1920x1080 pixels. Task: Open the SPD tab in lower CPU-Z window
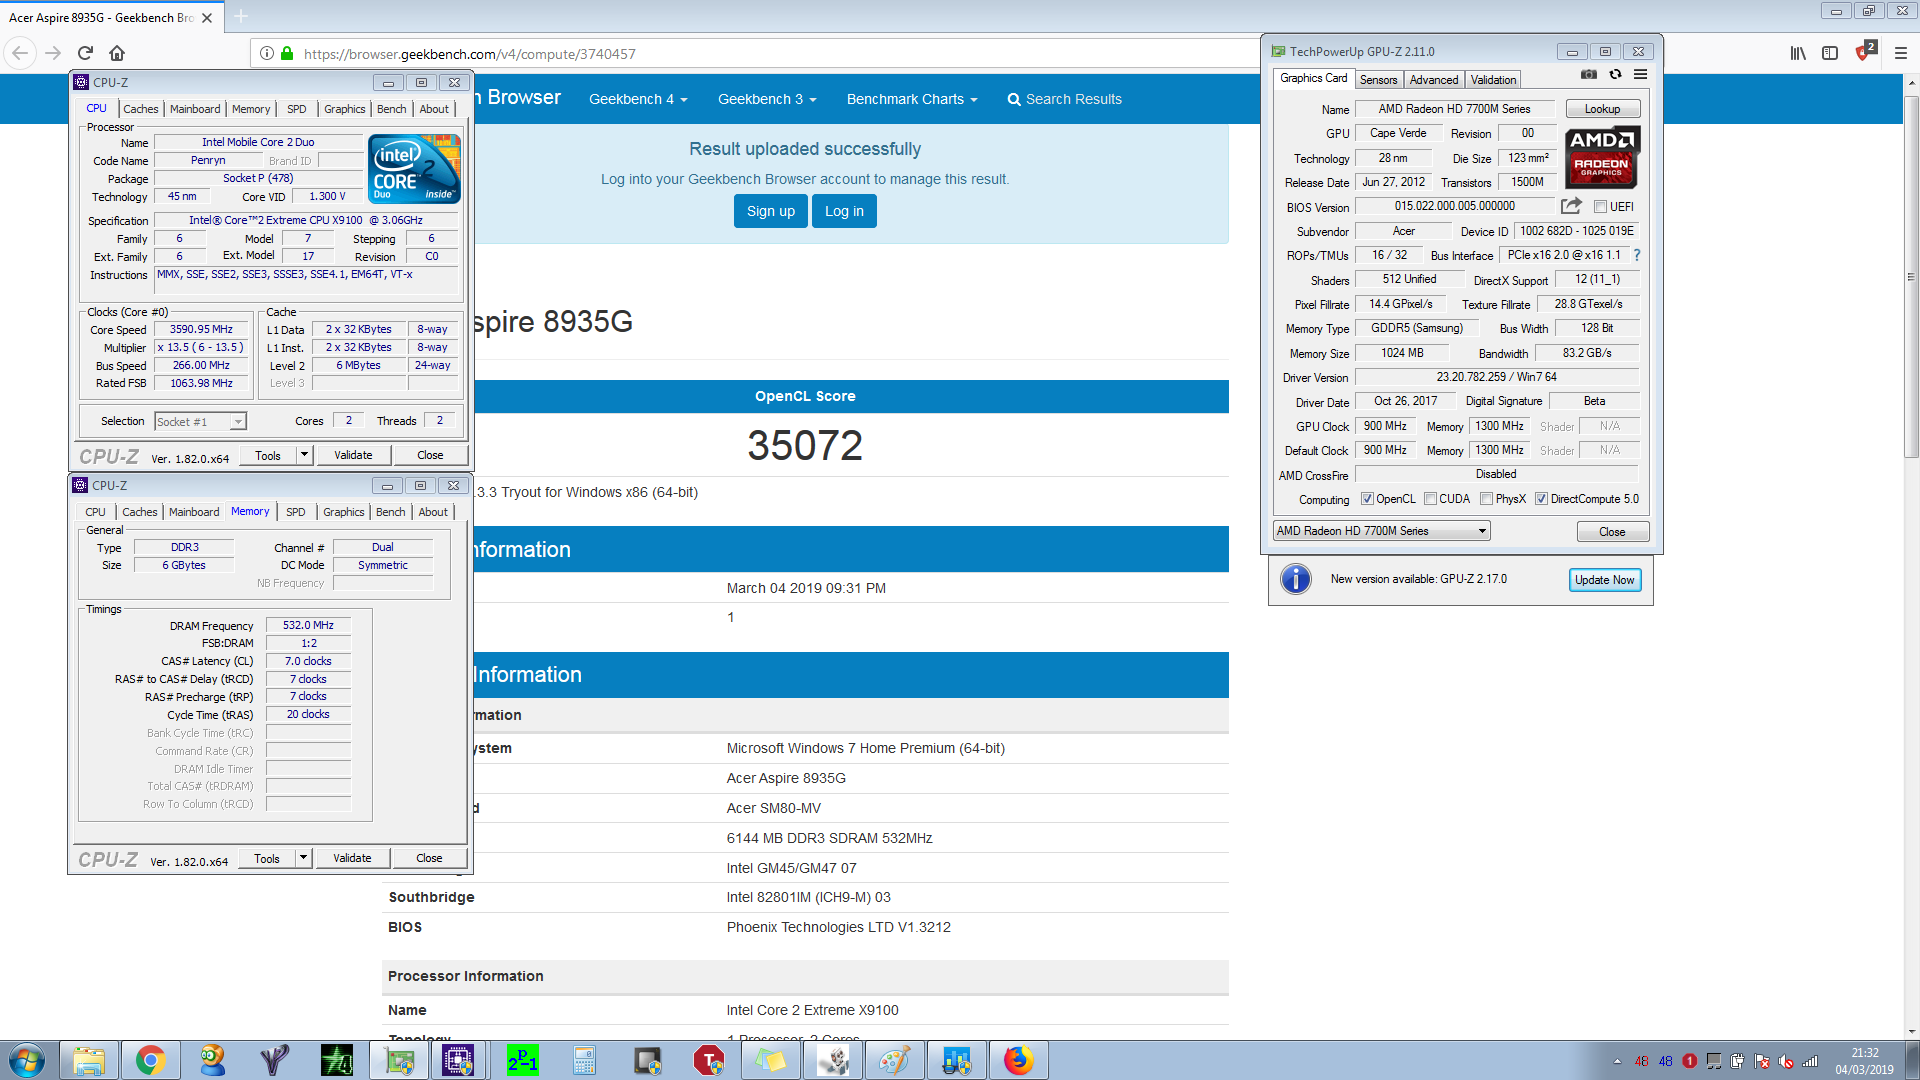296,512
